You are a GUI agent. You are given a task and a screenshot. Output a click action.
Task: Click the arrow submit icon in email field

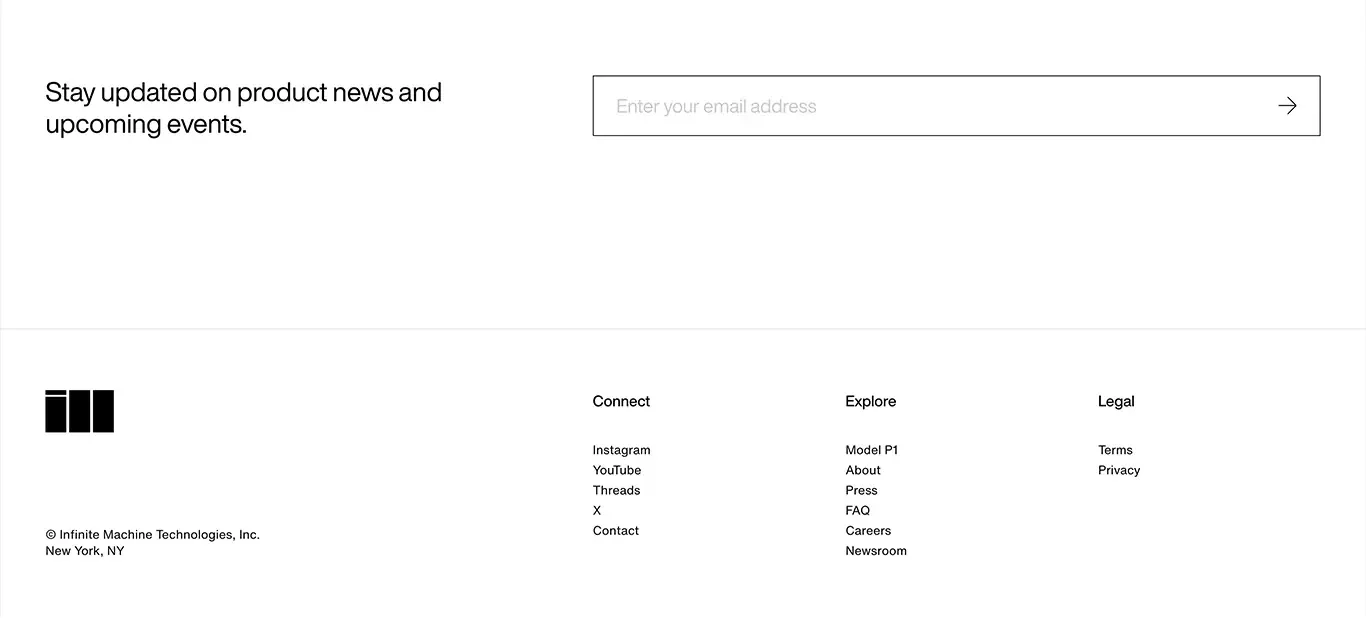click(x=1287, y=106)
